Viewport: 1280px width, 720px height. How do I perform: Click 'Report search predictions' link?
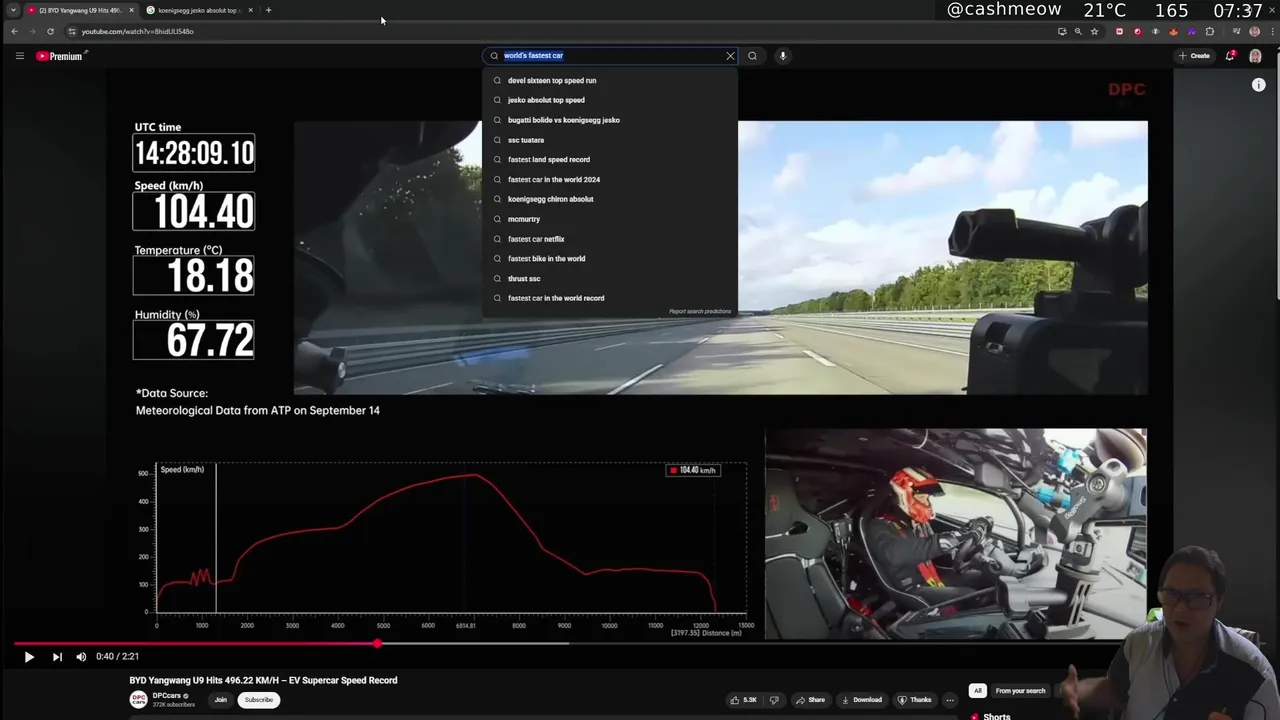[700, 311]
